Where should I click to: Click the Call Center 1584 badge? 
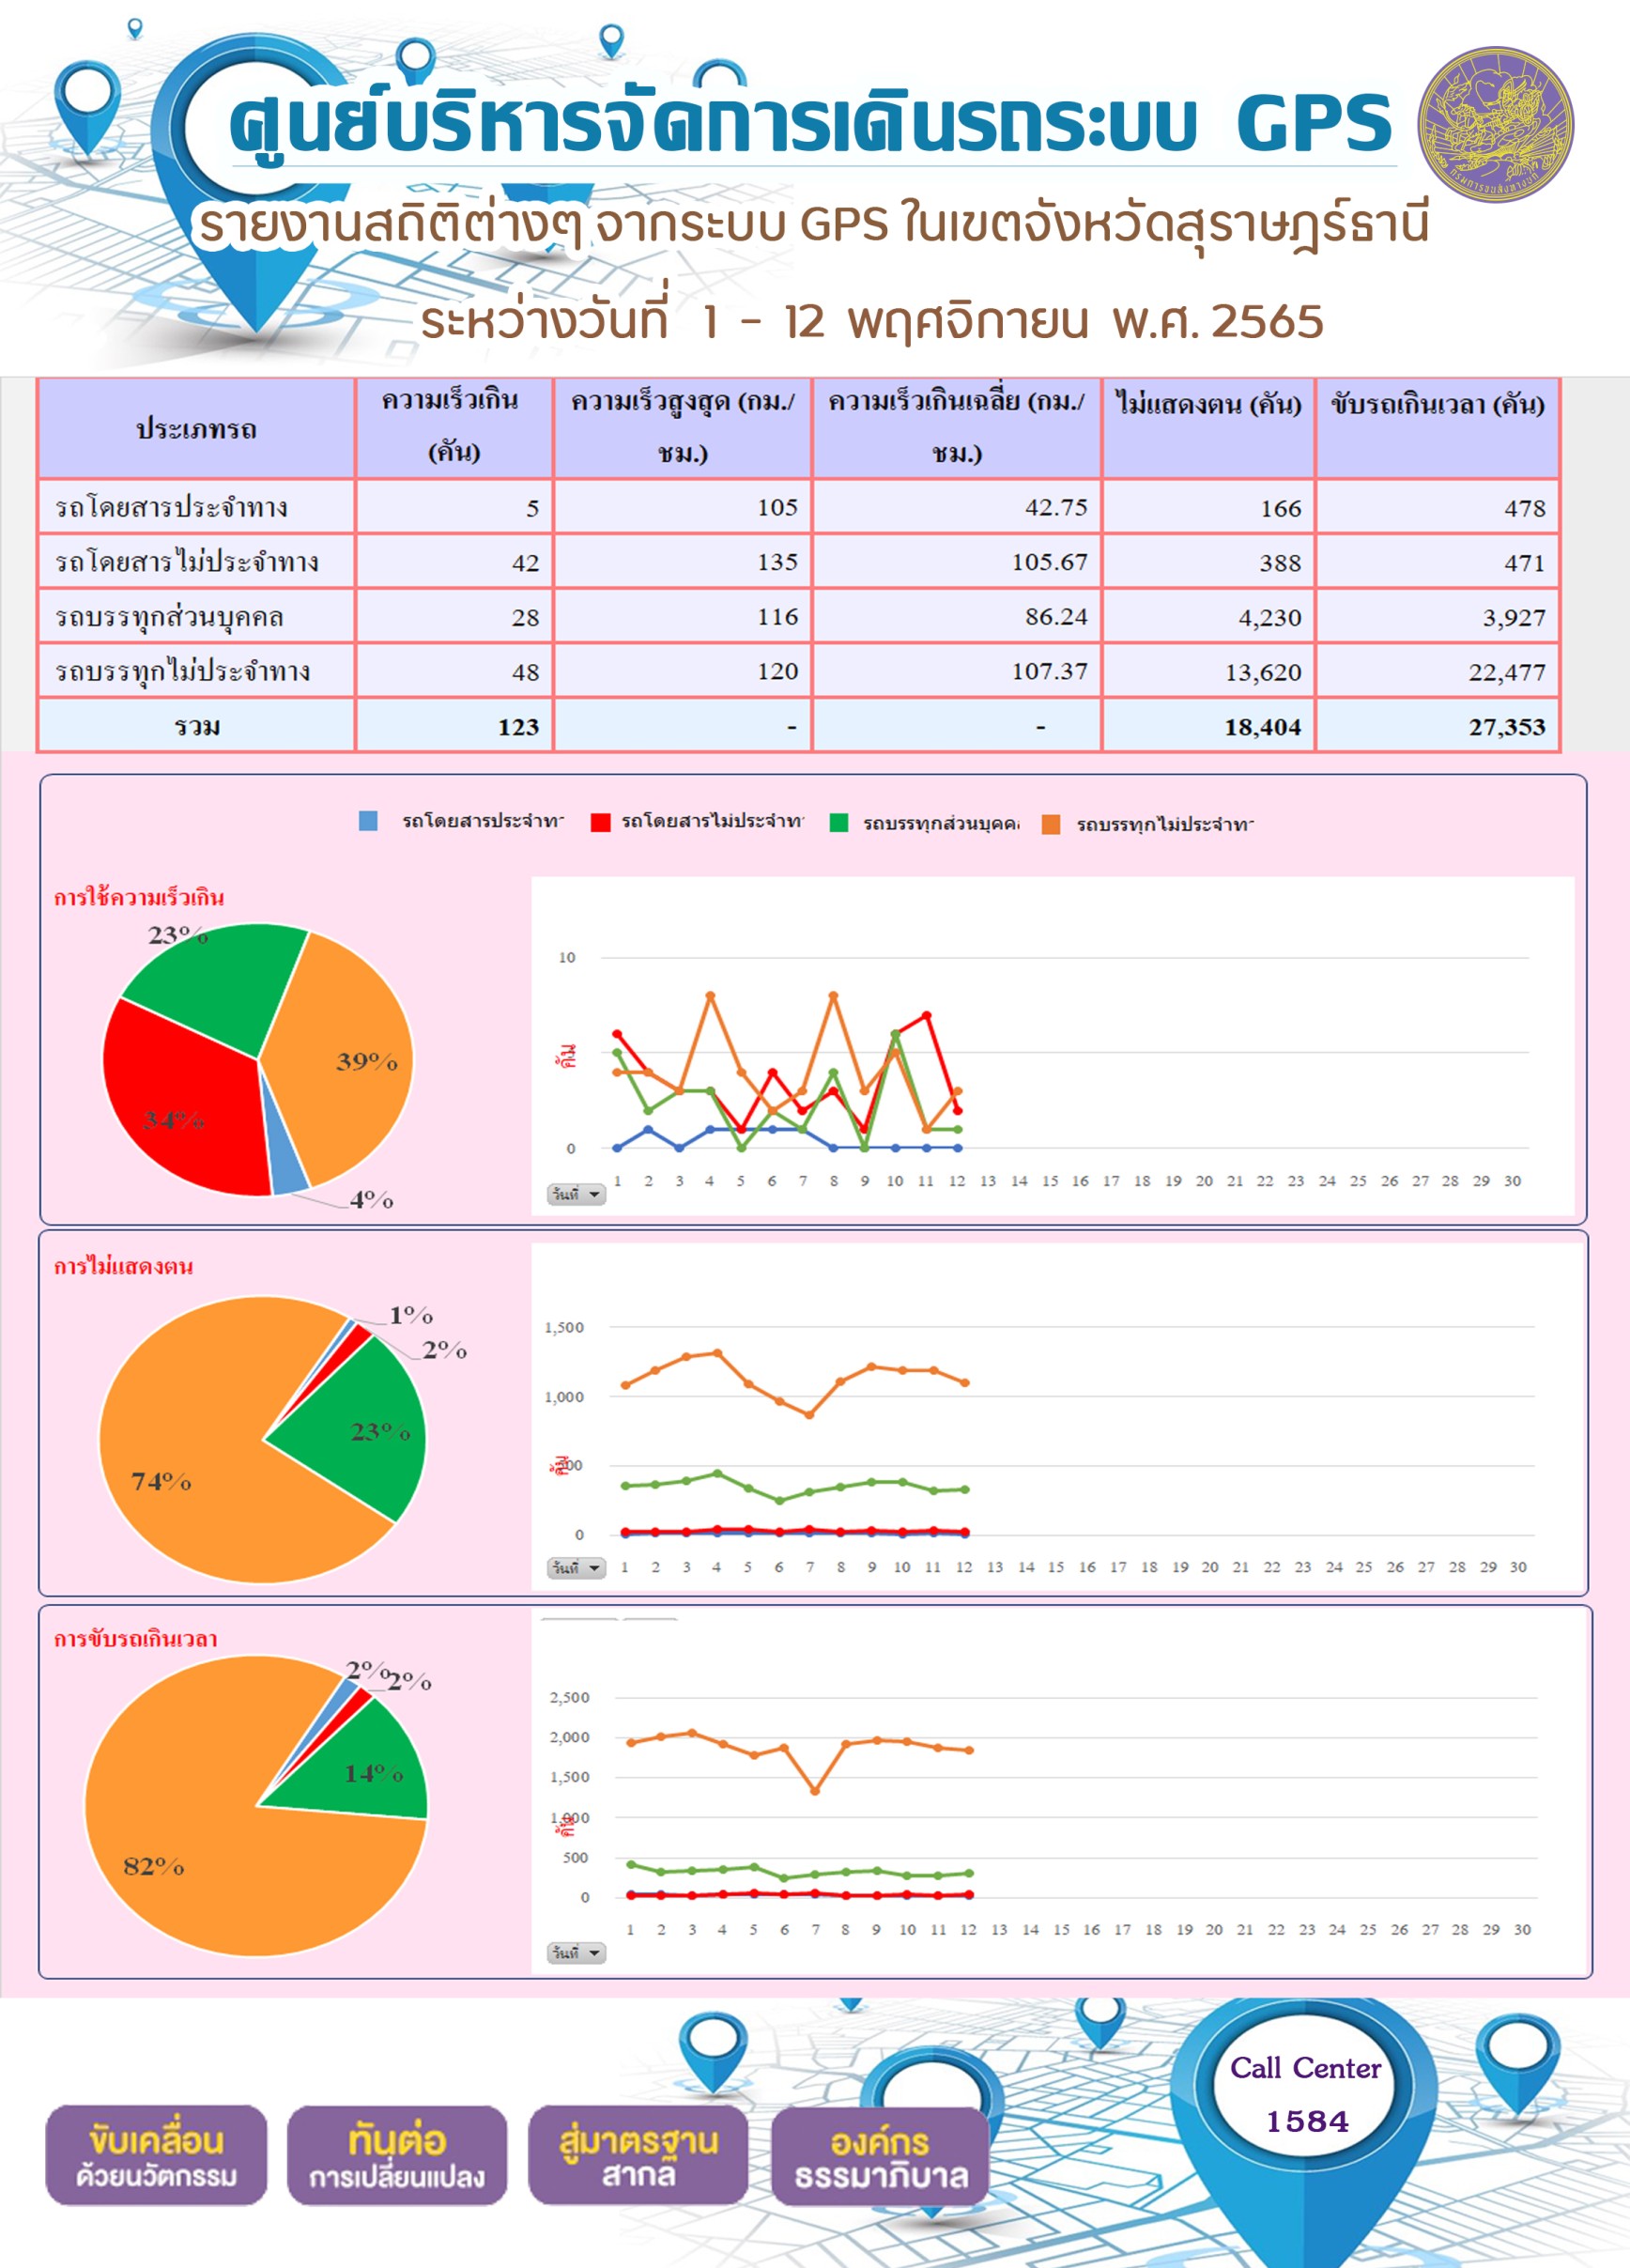pyautogui.click(x=1305, y=2092)
